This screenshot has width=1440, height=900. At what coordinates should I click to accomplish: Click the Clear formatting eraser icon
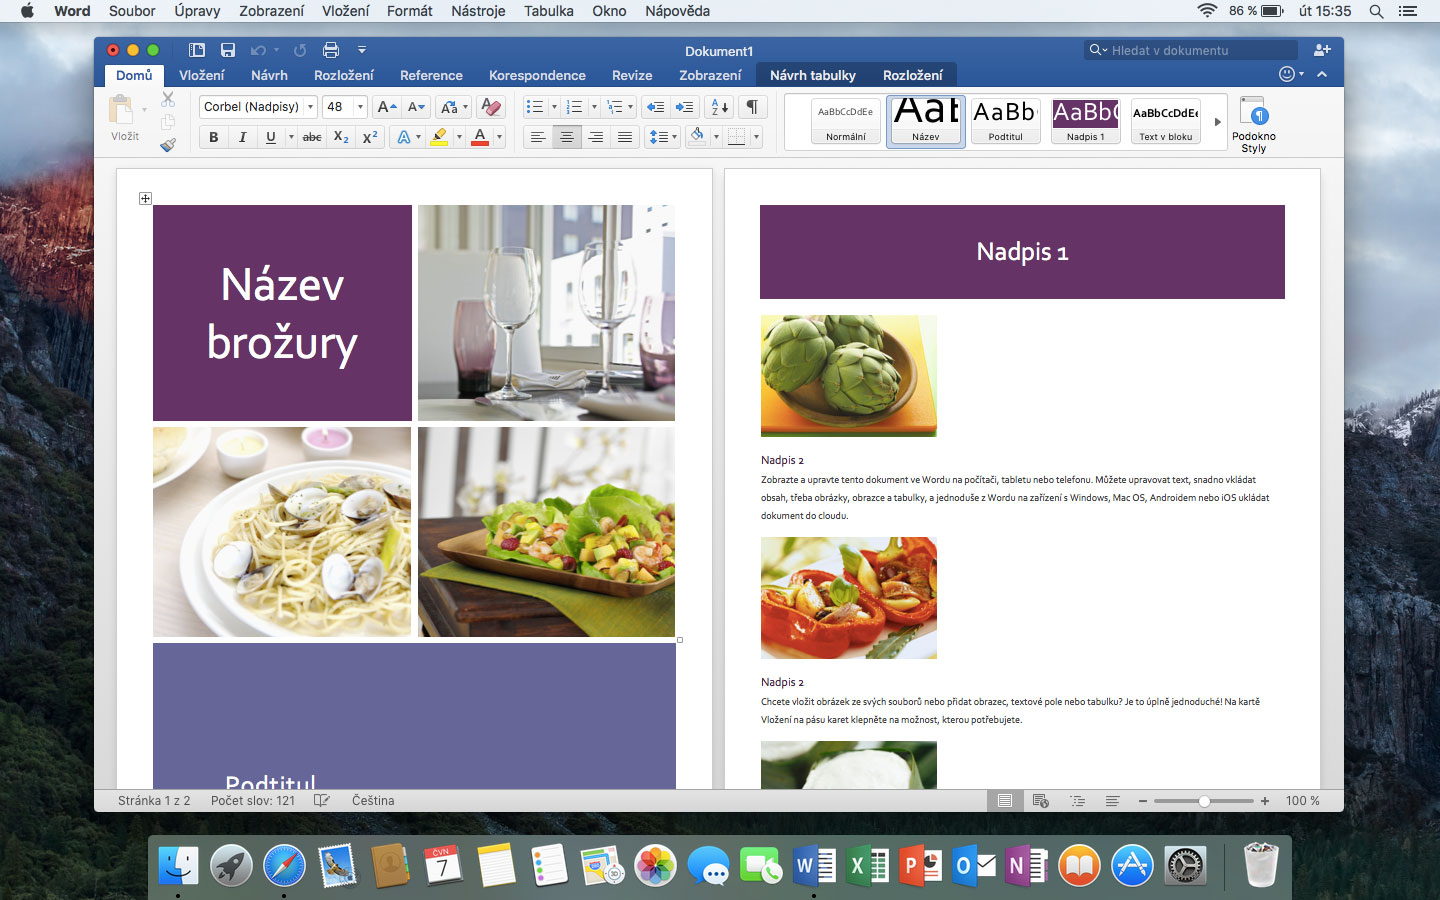coord(490,107)
